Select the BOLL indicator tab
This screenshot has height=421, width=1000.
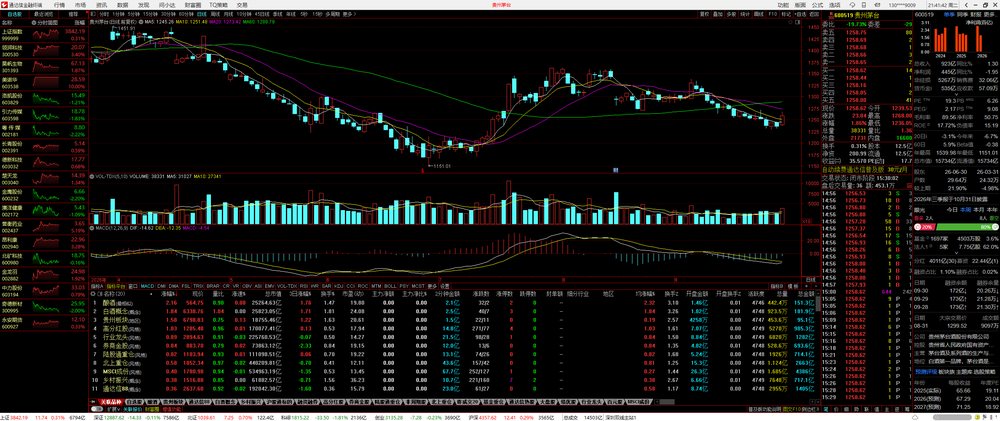[391, 286]
